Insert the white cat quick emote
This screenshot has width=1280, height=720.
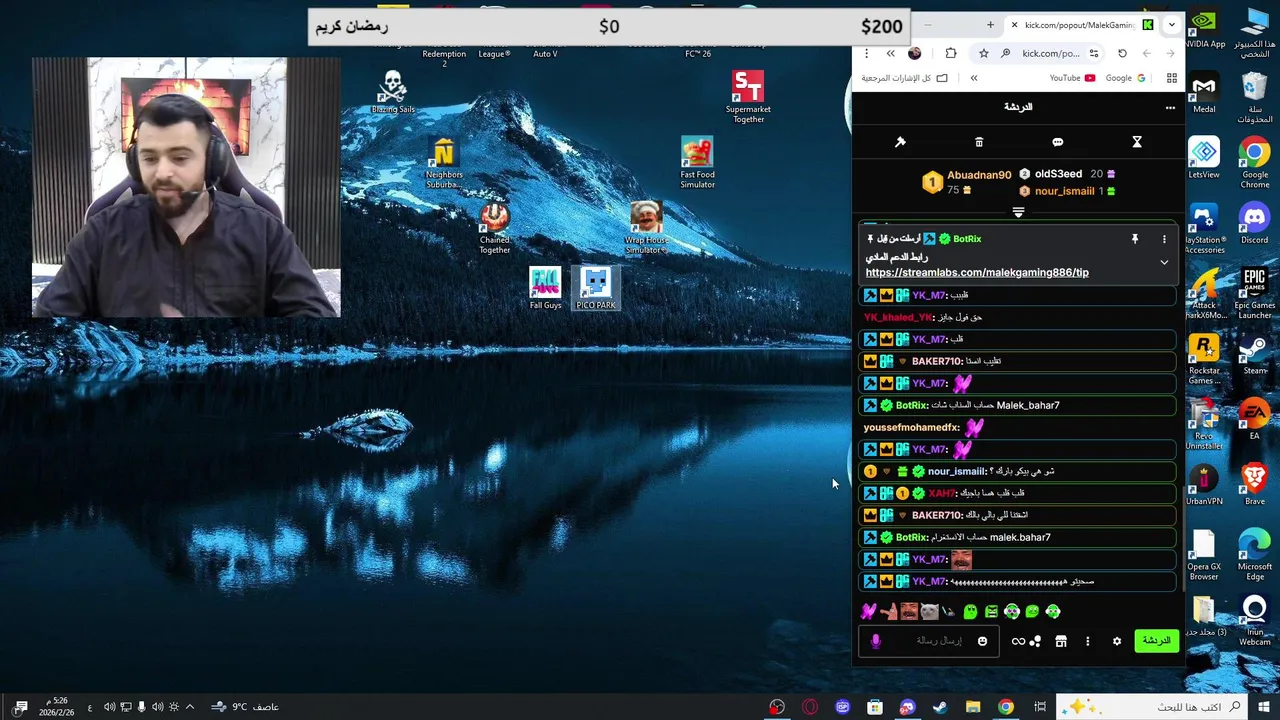point(929,612)
